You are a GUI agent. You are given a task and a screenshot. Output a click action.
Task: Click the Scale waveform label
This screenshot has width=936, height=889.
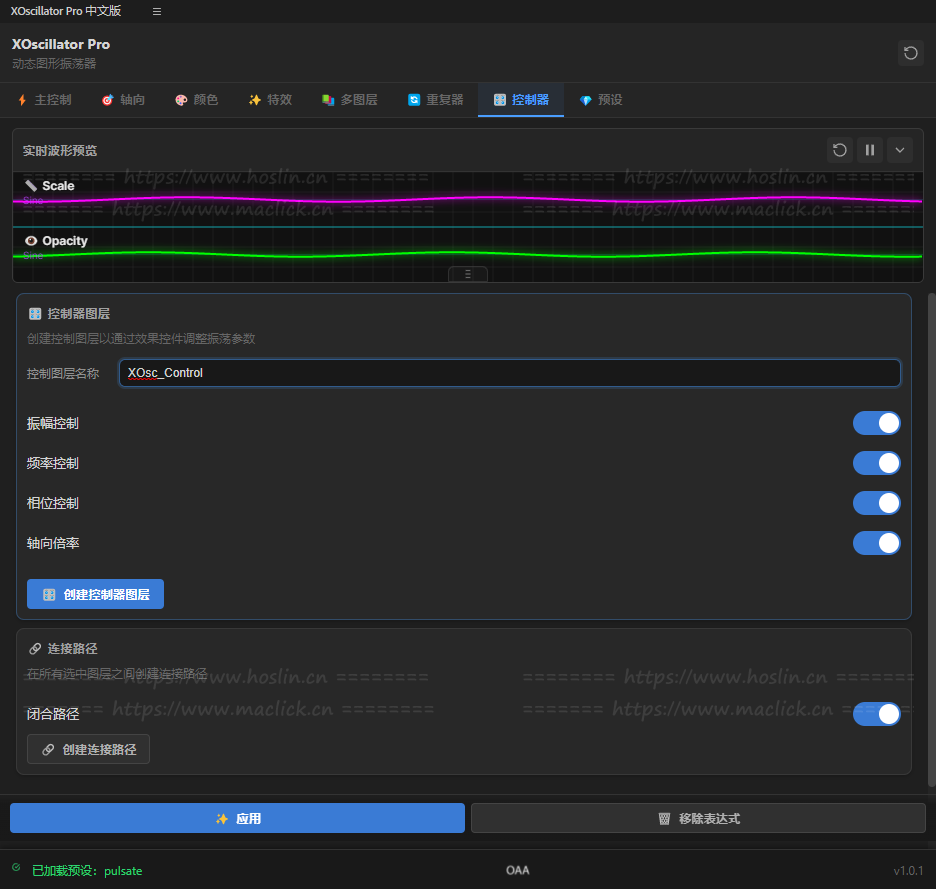coord(58,186)
